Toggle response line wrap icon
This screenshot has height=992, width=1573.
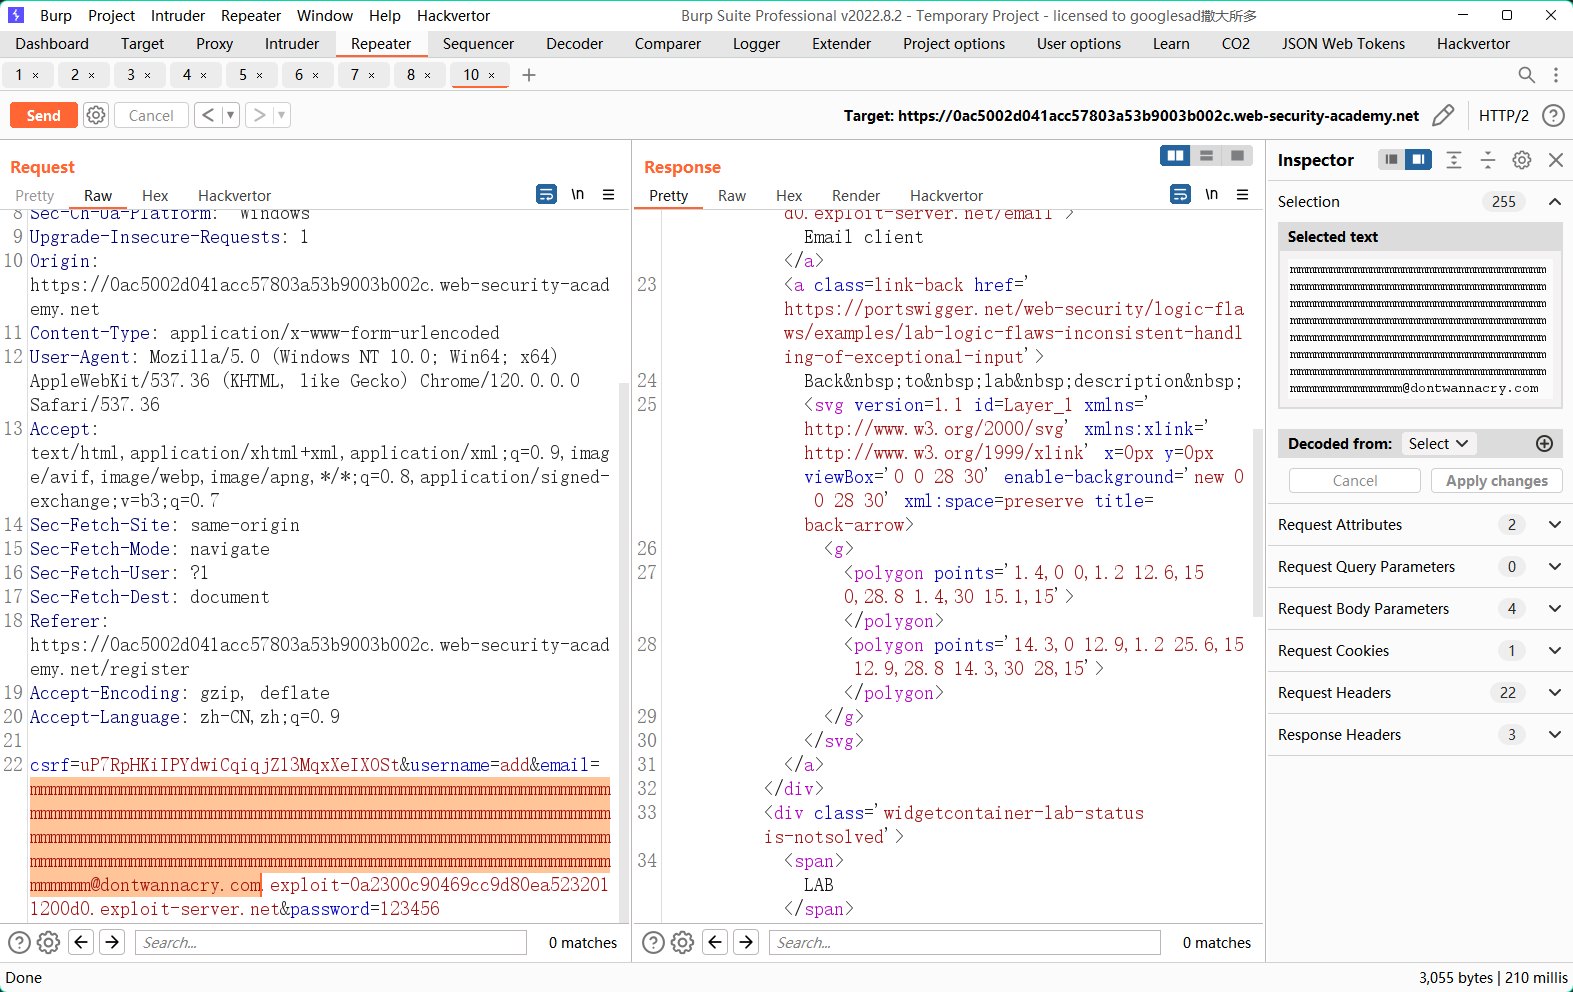click(1180, 194)
